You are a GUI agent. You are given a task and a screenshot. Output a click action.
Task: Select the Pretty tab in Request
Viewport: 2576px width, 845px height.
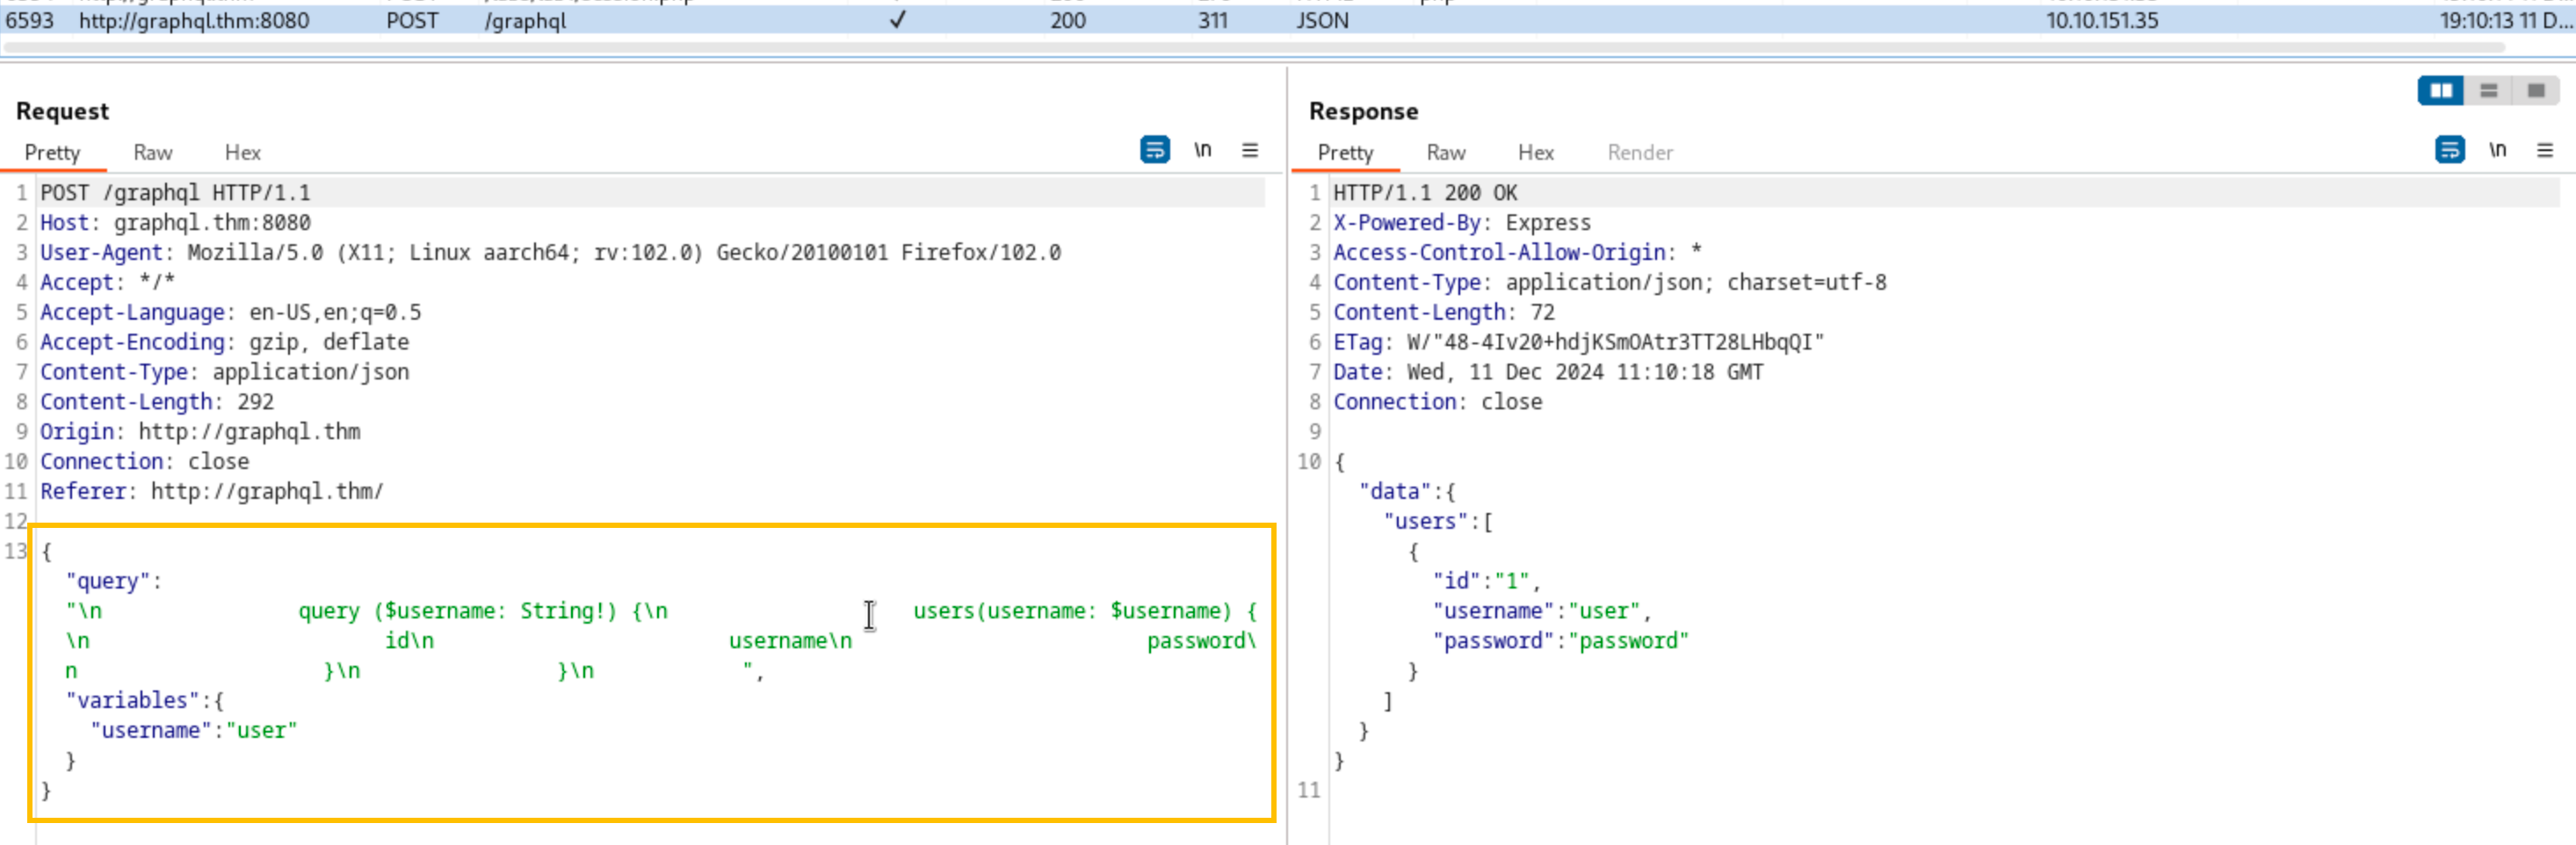[52, 153]
